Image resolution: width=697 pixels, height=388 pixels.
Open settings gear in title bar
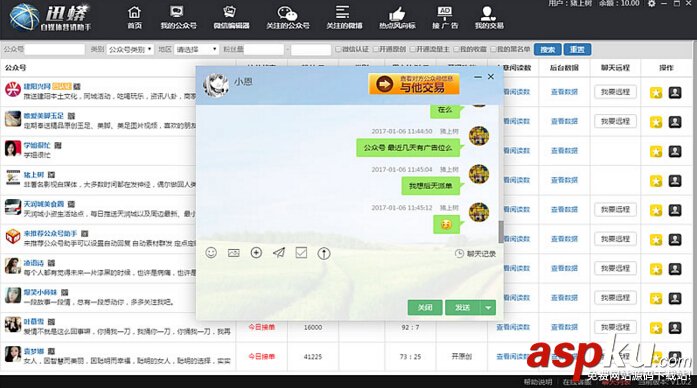point(651,4)
